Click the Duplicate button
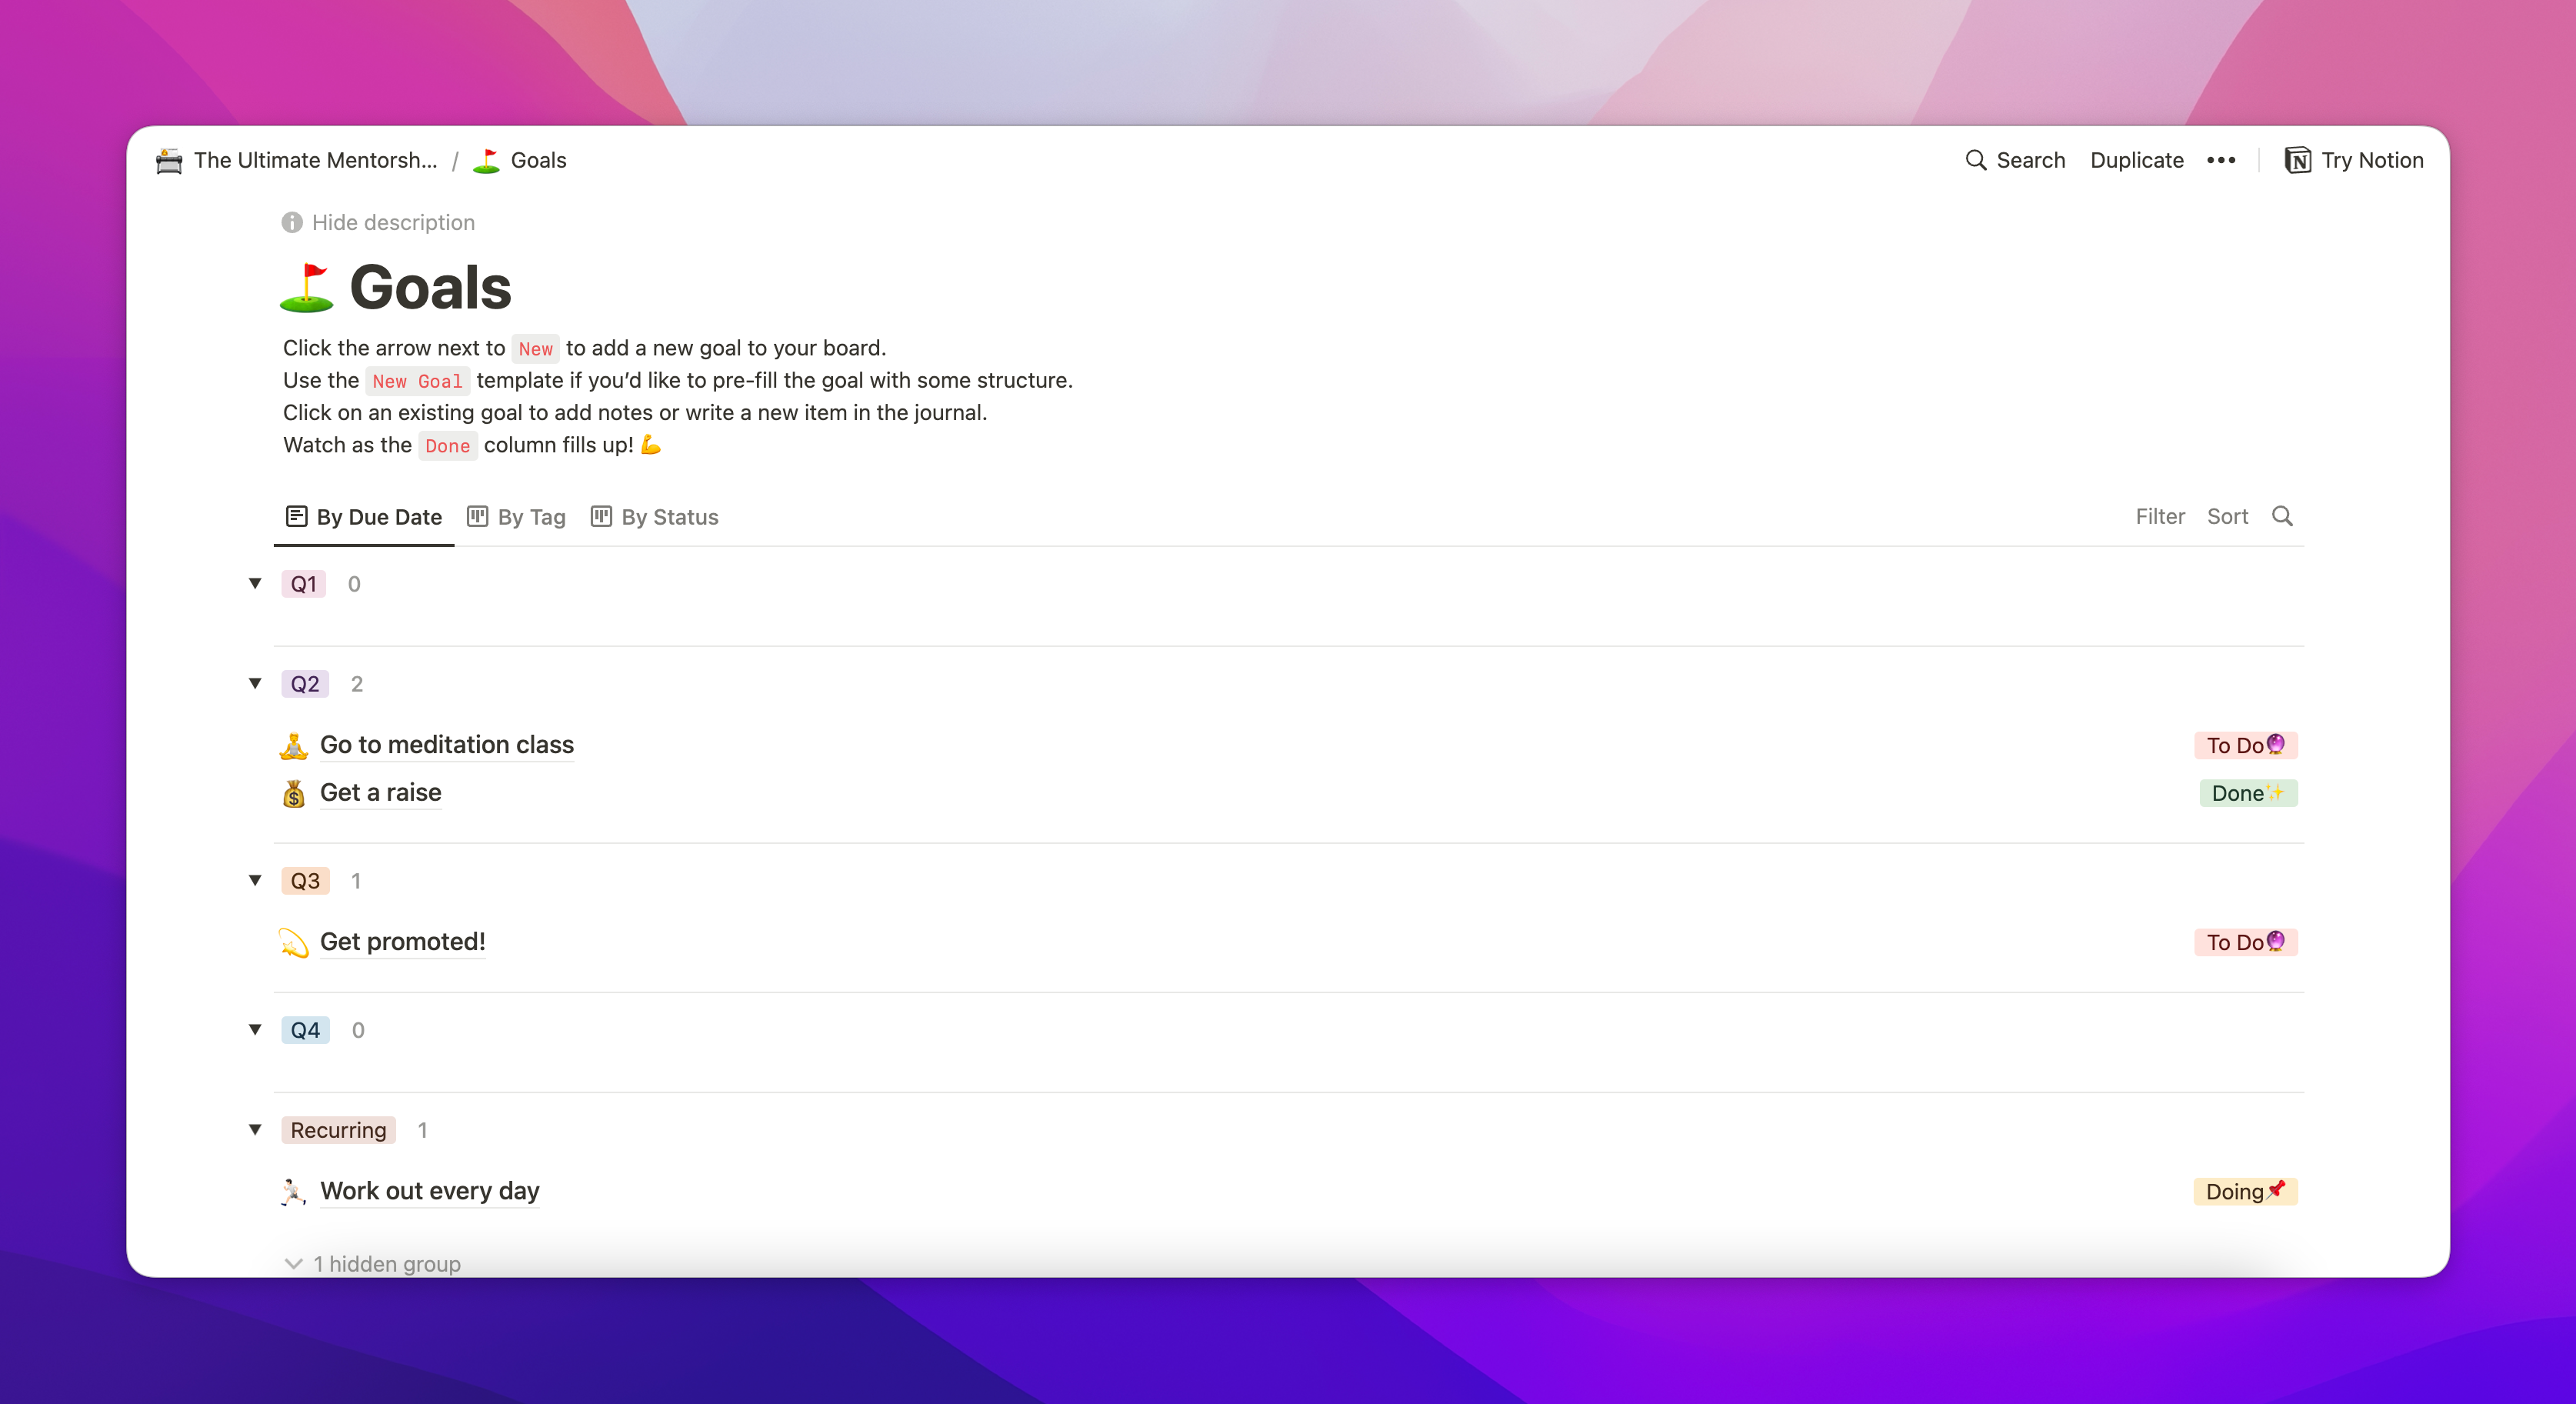Screen dimensions: 2576x1404 [x=2136, y=160]
